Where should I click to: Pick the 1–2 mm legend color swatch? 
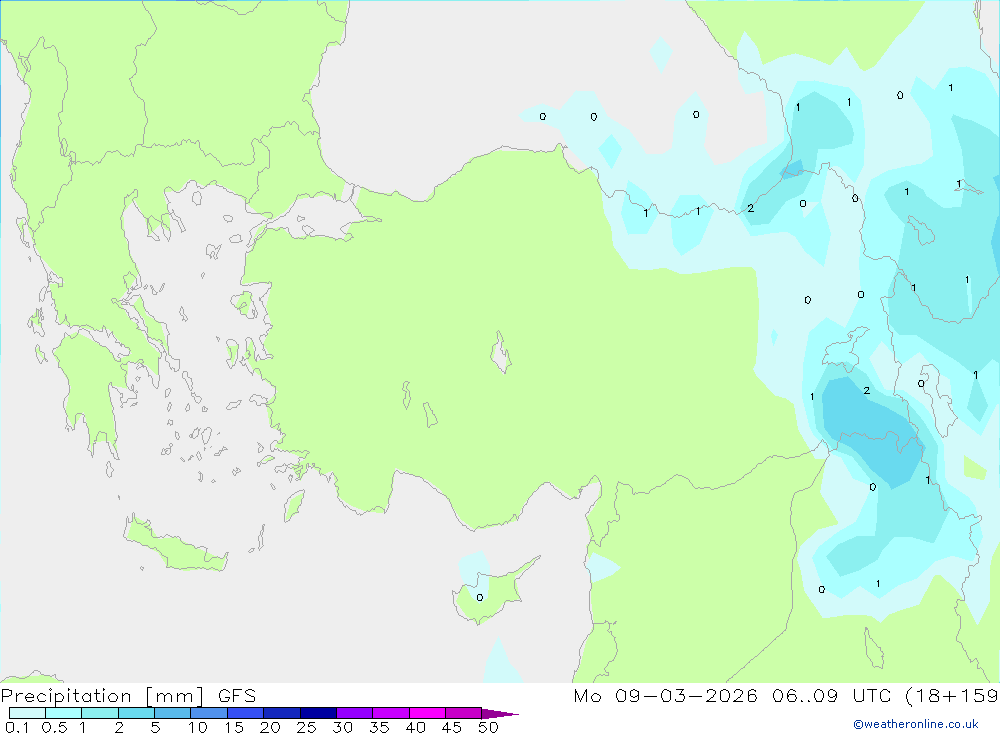(x=99, y=713)
